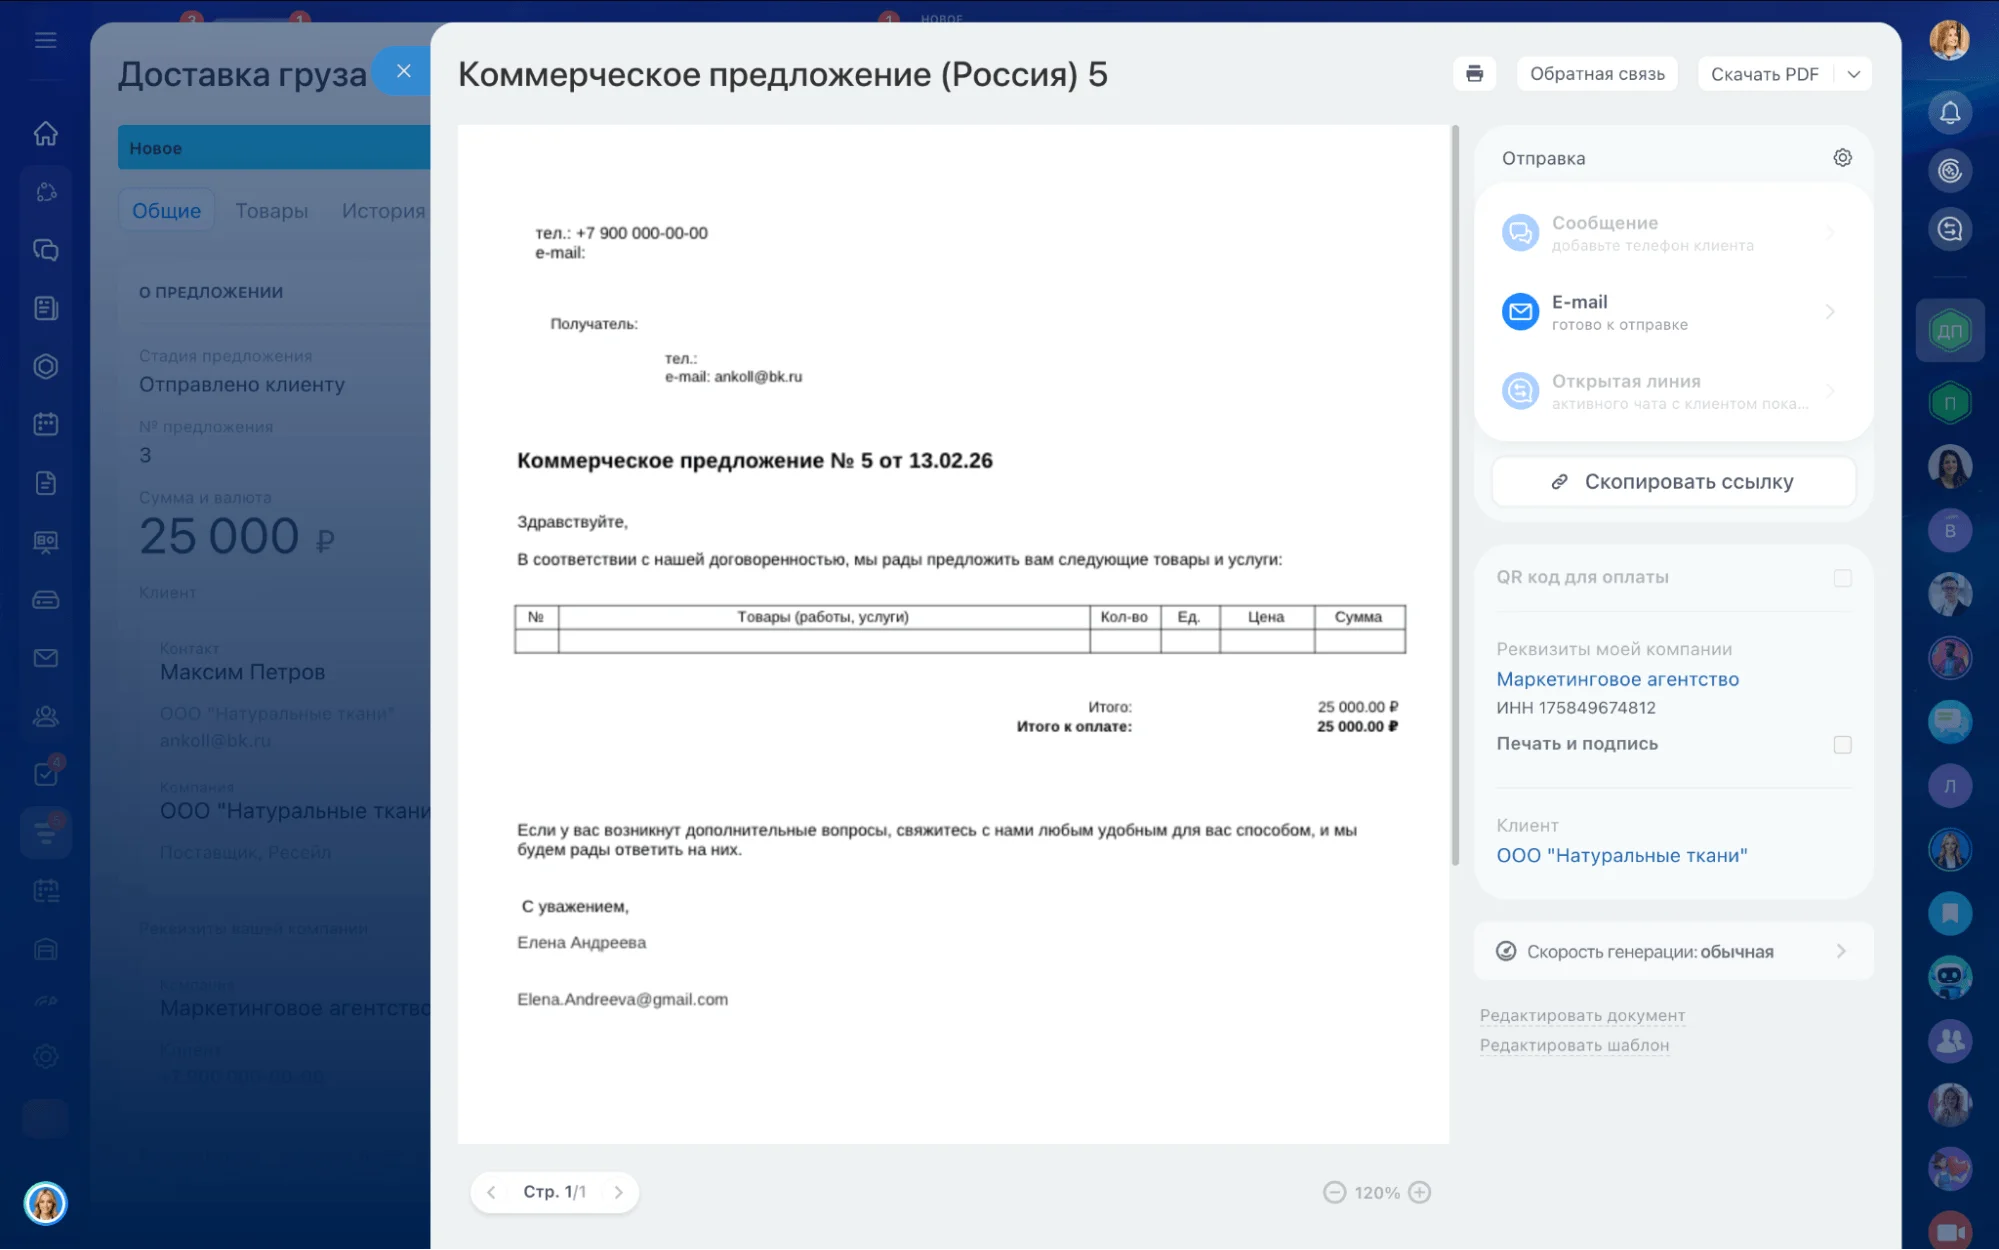
Task: Go to home in left sidebar
Action: click(46, 134)
